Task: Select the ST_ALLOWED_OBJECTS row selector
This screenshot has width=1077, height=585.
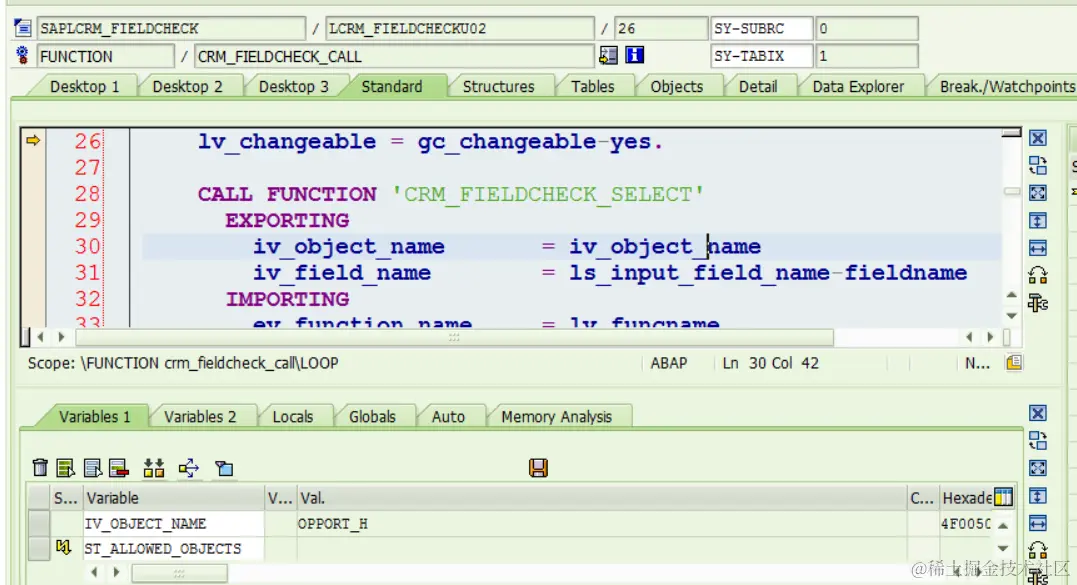Action: (x=39, y=548)
